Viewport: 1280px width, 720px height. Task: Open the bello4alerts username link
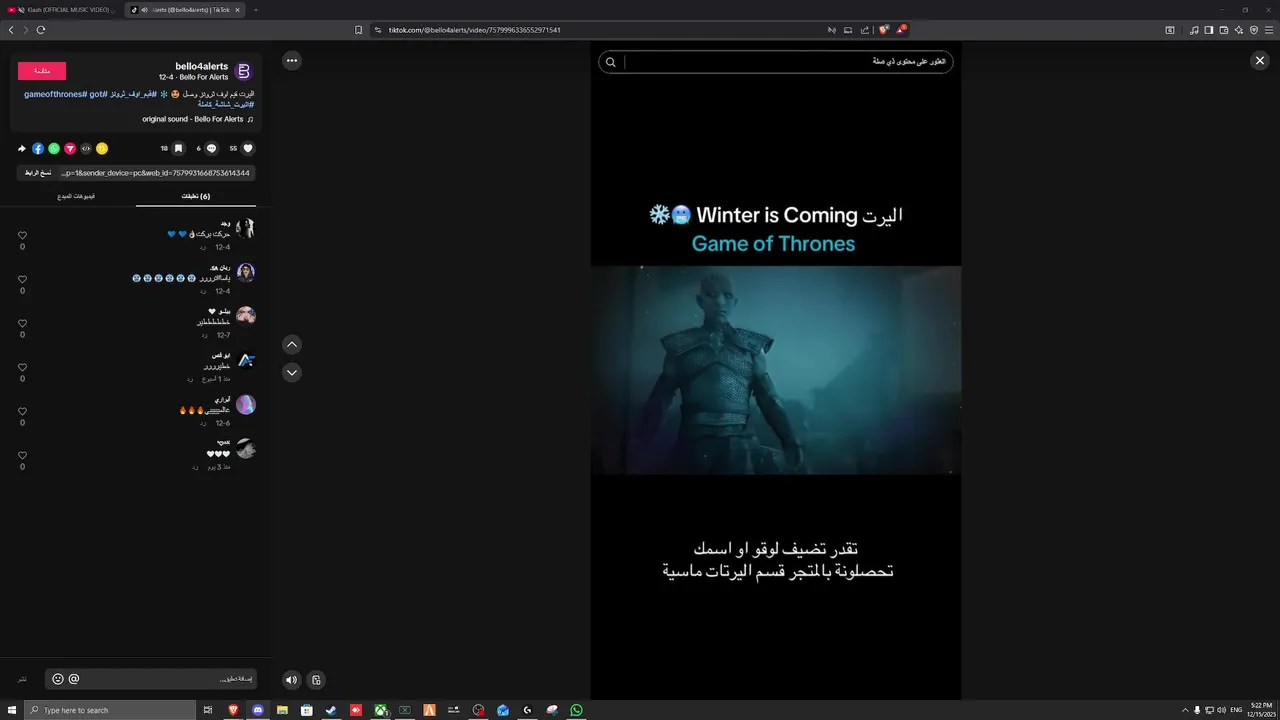click(x=201, y=66)
